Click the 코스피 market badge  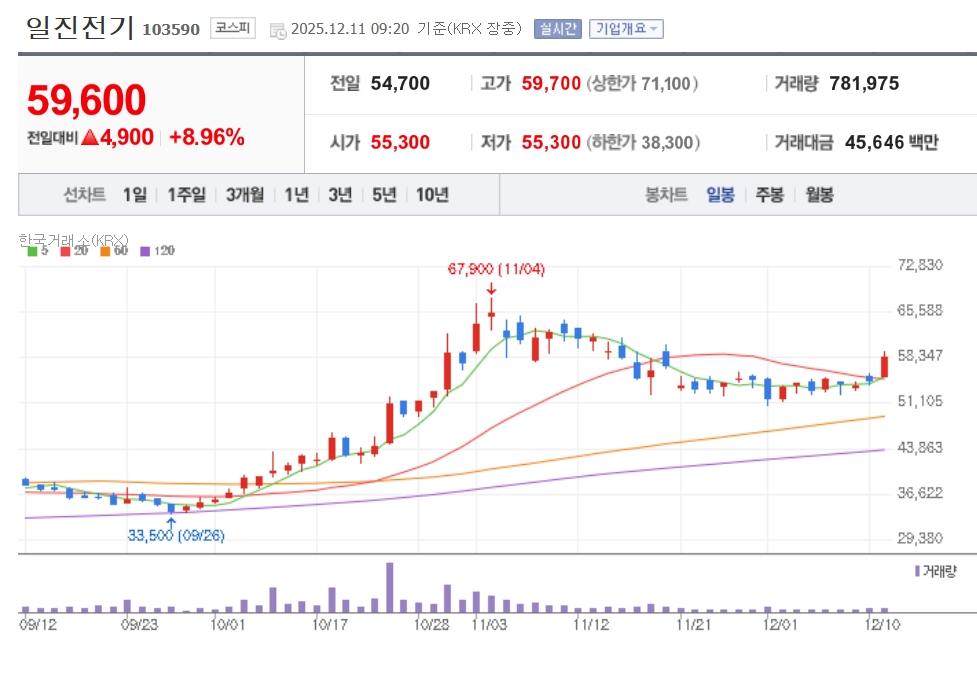pyautogui.click(x=233, y=28)
